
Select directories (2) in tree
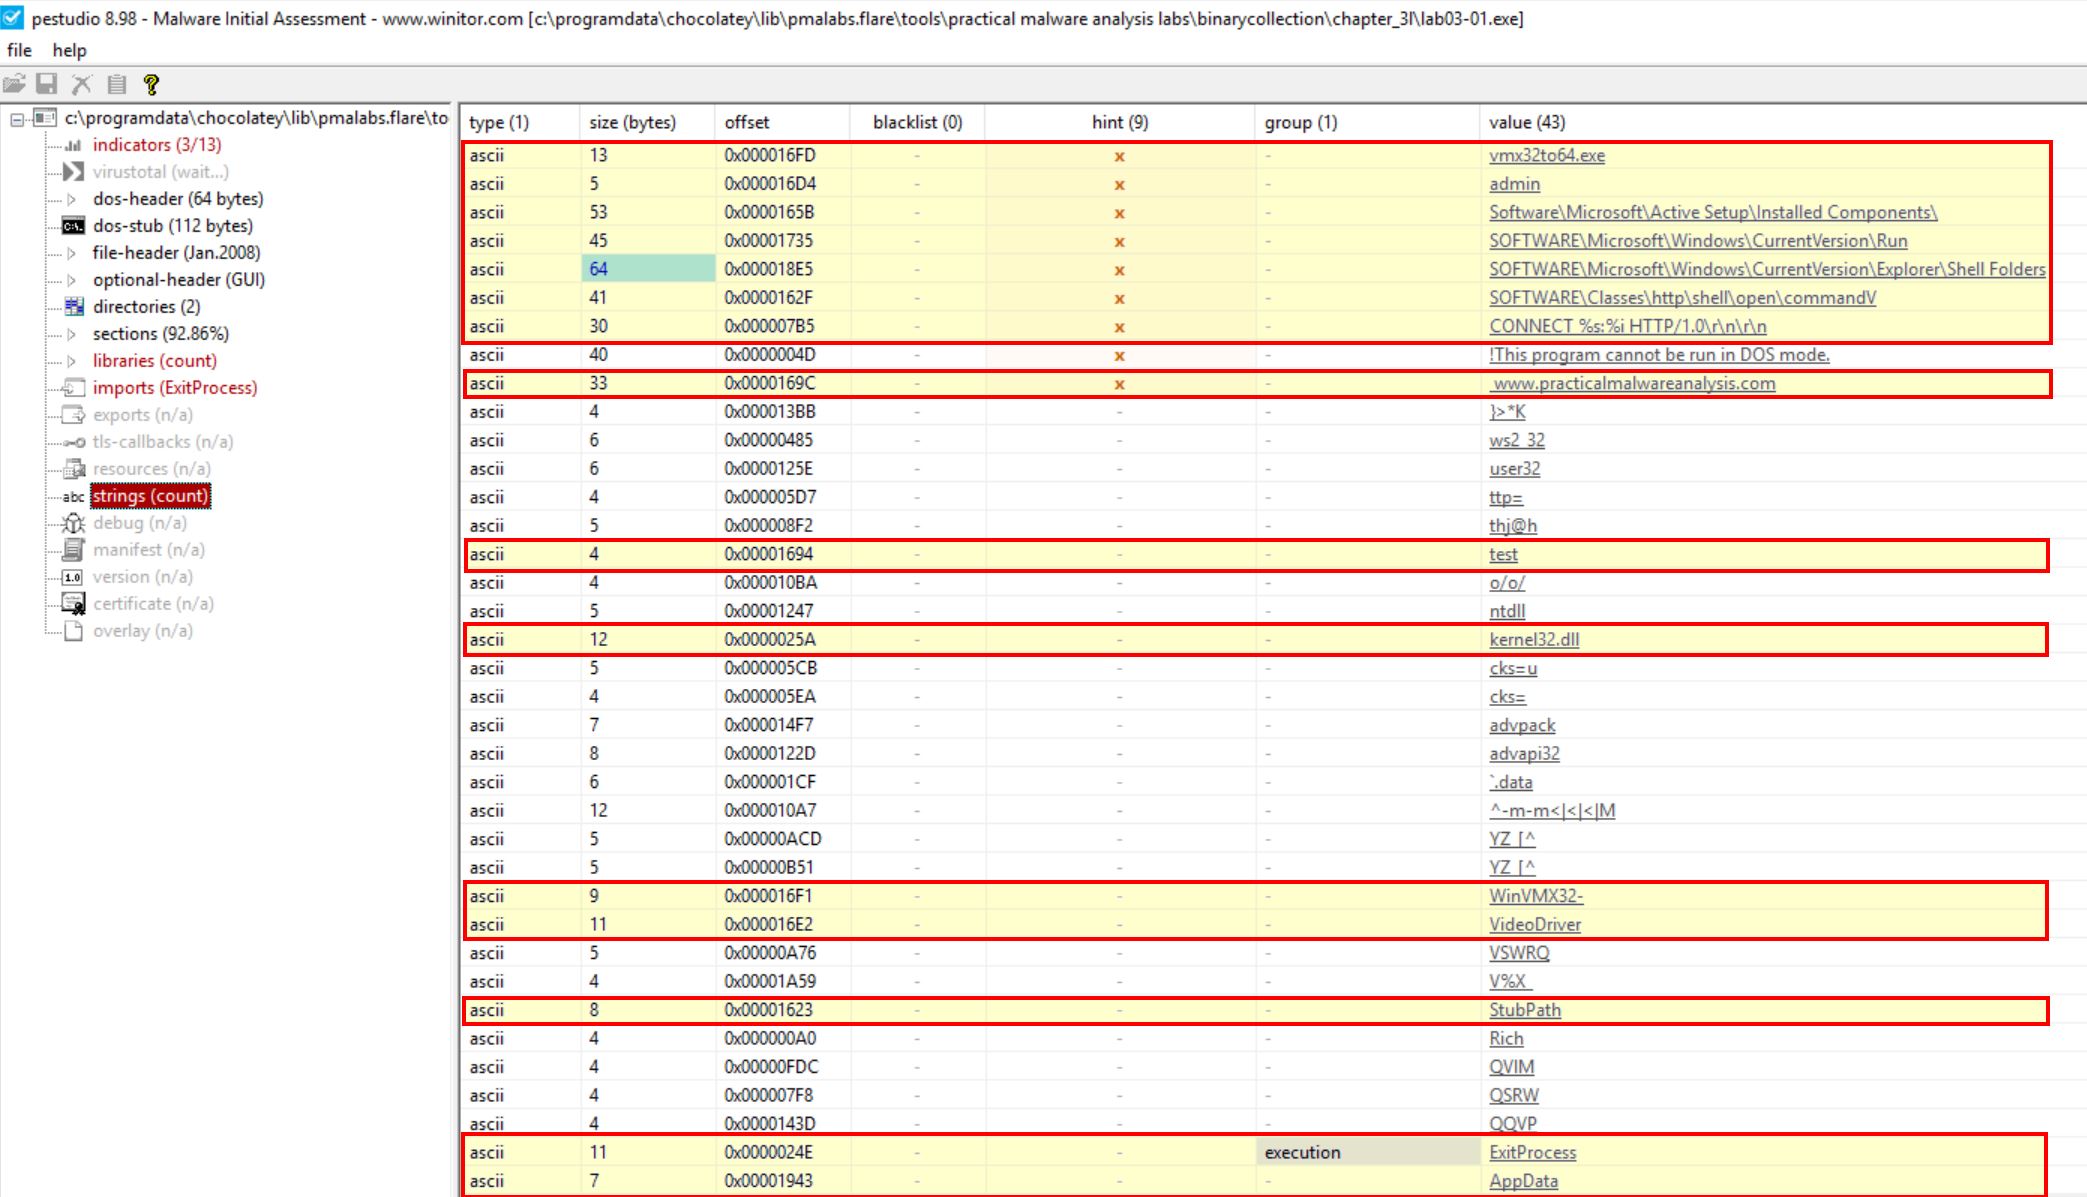click(x=147, y=307)
